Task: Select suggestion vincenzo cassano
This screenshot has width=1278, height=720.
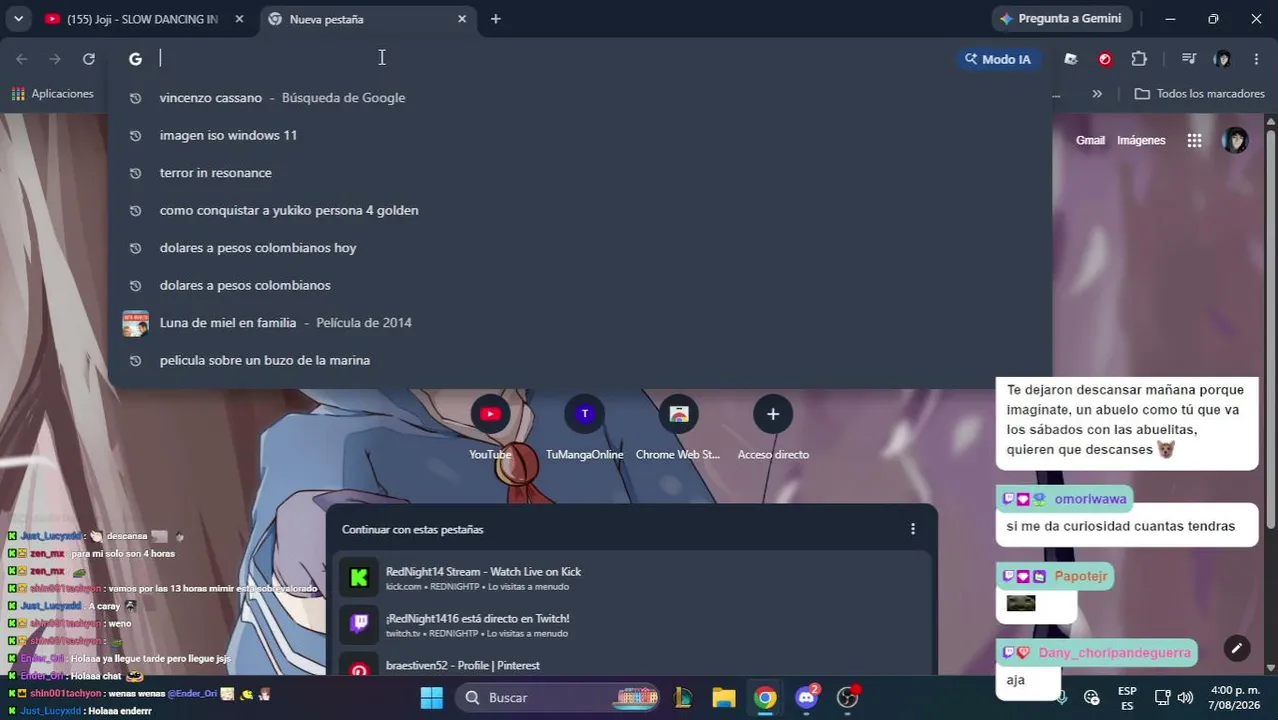Action: (580, 98)
